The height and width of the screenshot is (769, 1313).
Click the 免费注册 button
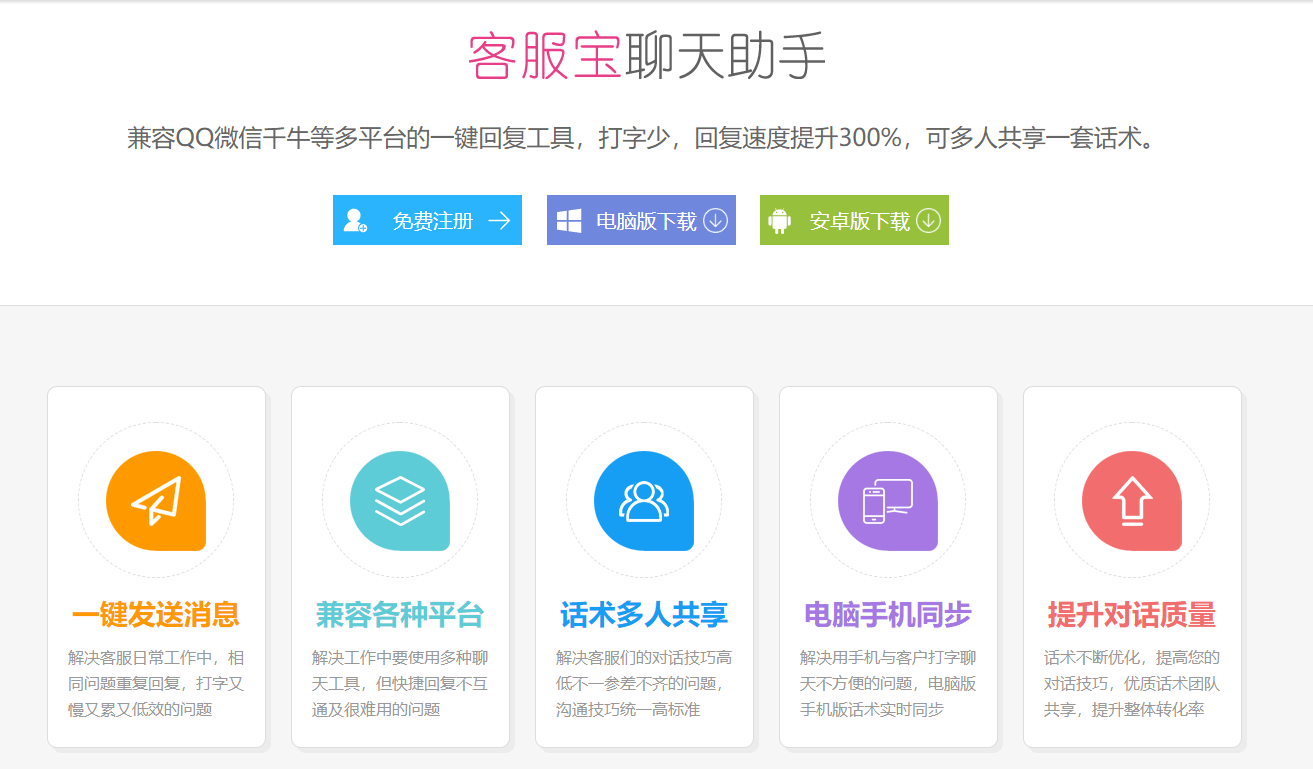pyautogui.click(x=427, y=220)
